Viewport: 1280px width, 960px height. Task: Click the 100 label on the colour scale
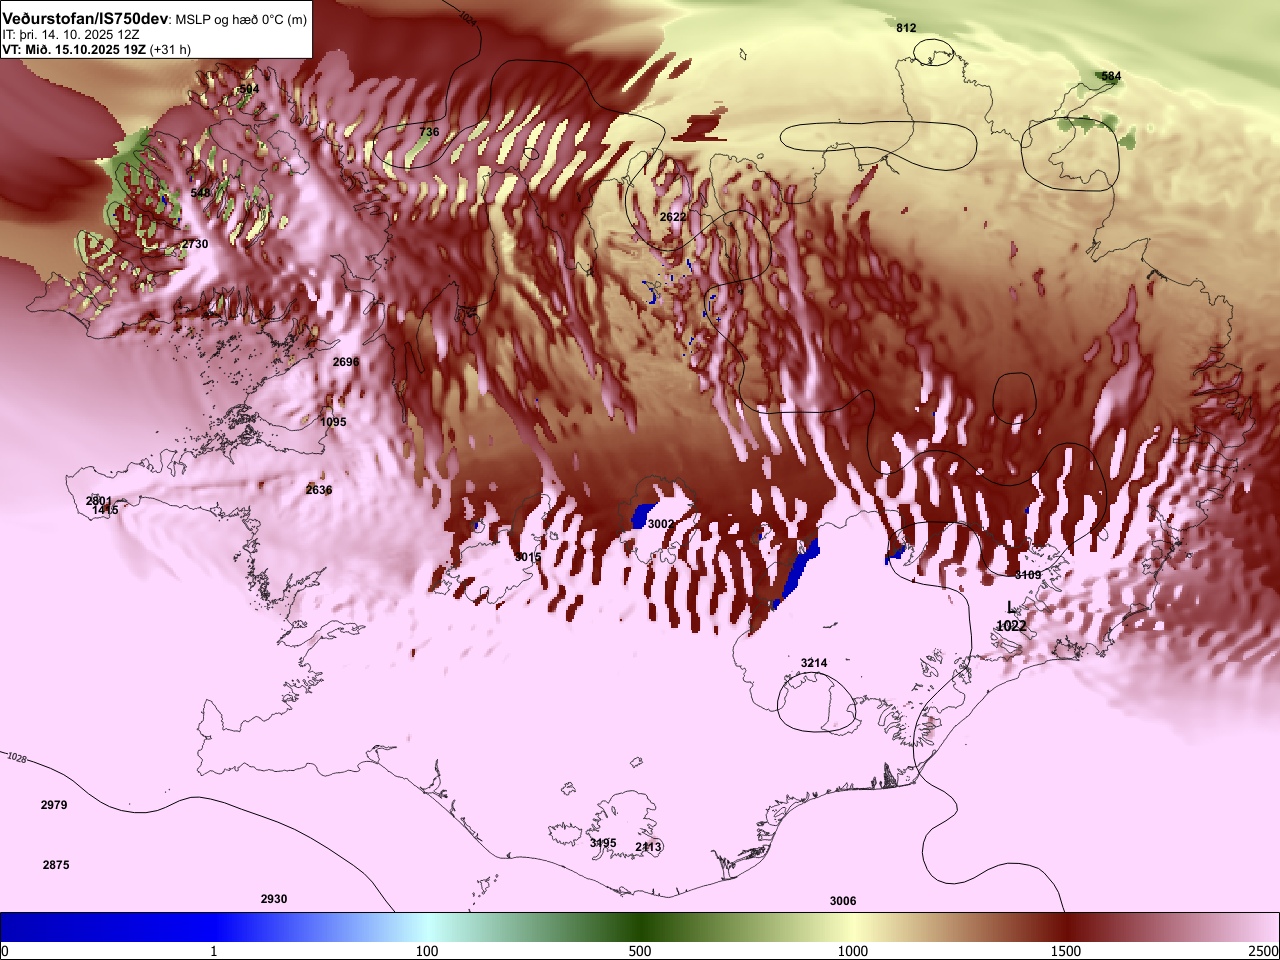(427, 951)
